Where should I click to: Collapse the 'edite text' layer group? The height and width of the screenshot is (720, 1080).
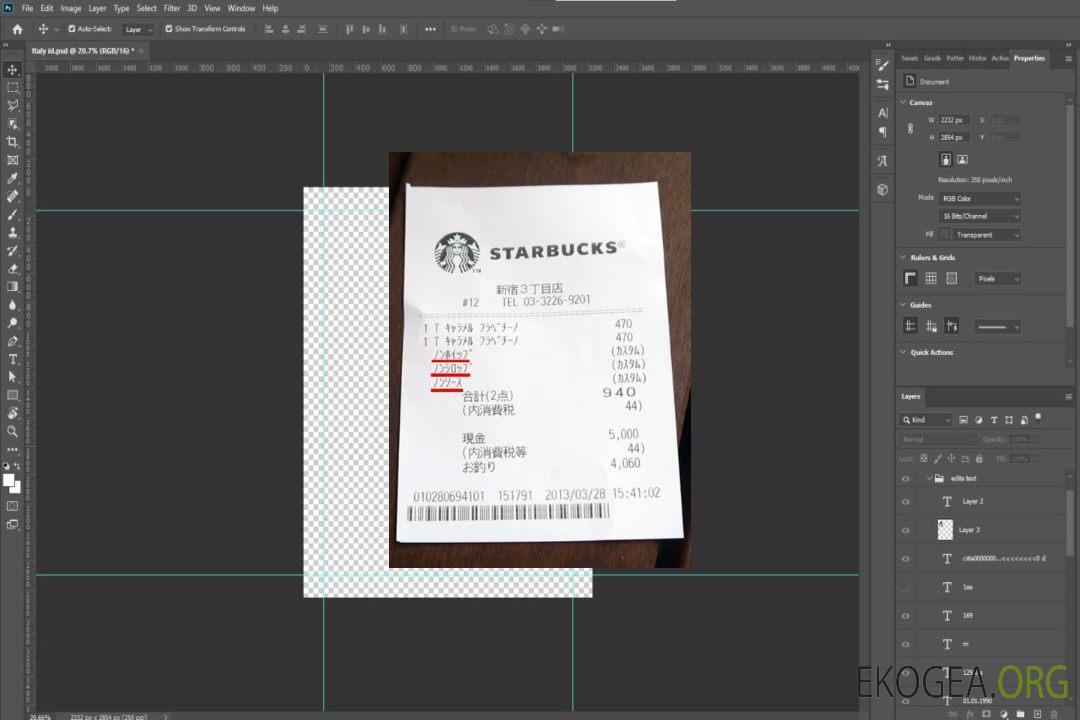pos(929,478)
